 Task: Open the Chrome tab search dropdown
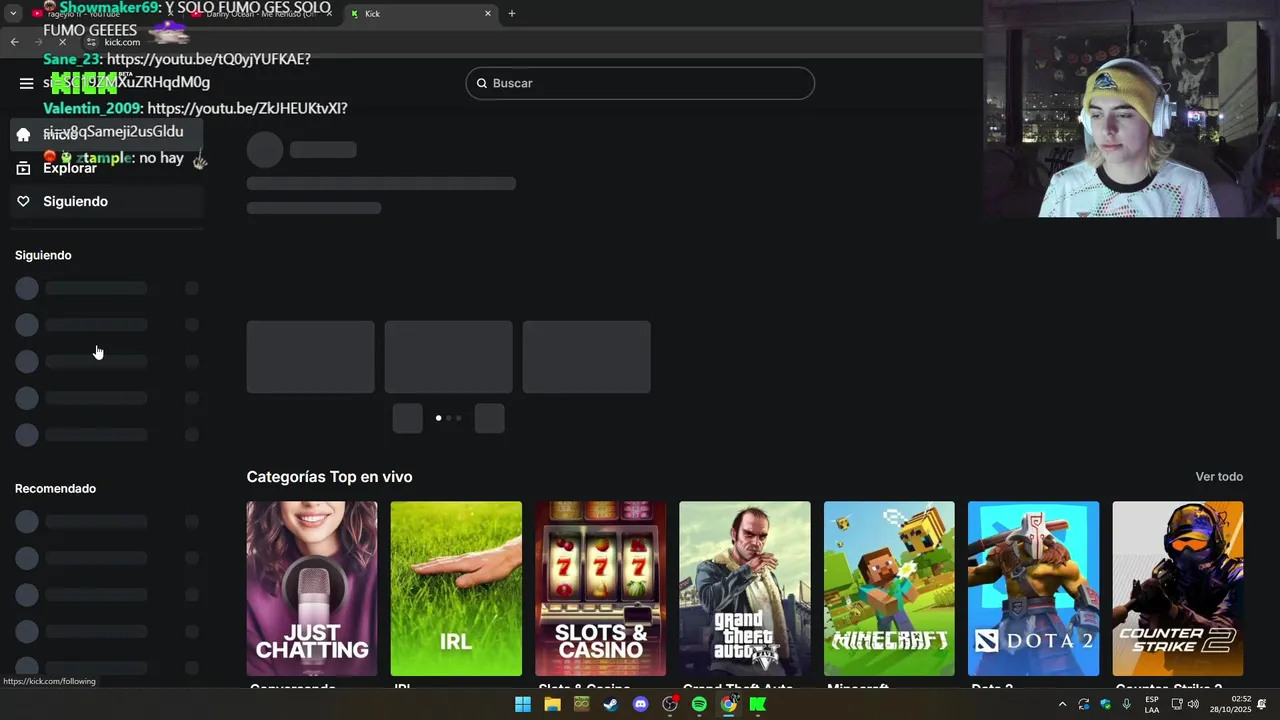13,14
